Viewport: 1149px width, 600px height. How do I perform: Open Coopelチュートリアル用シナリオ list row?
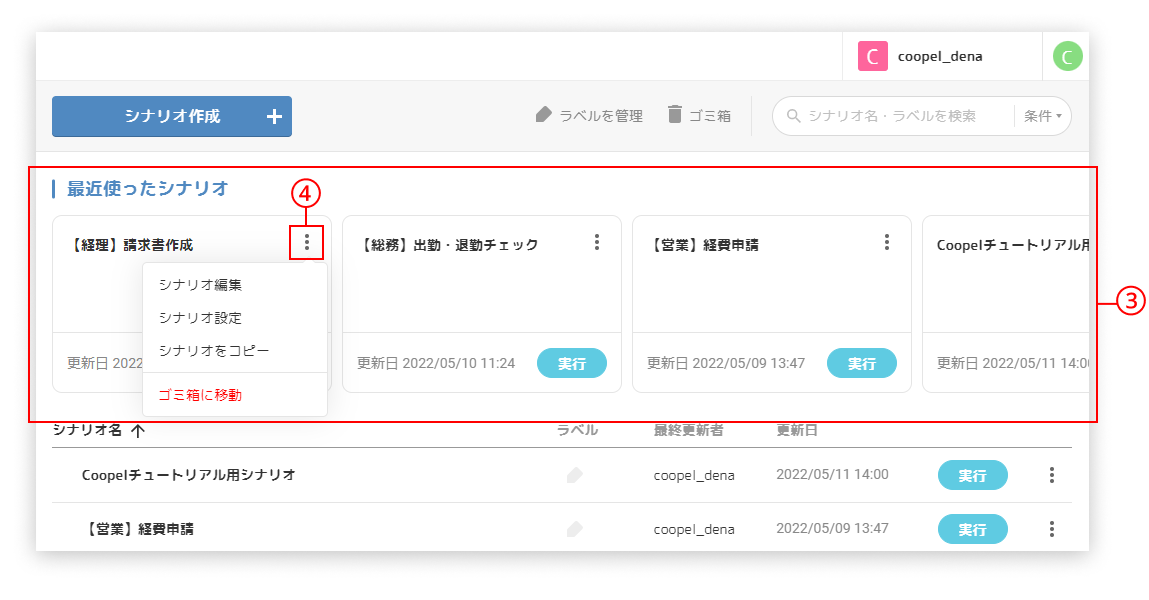pos(561,475)
